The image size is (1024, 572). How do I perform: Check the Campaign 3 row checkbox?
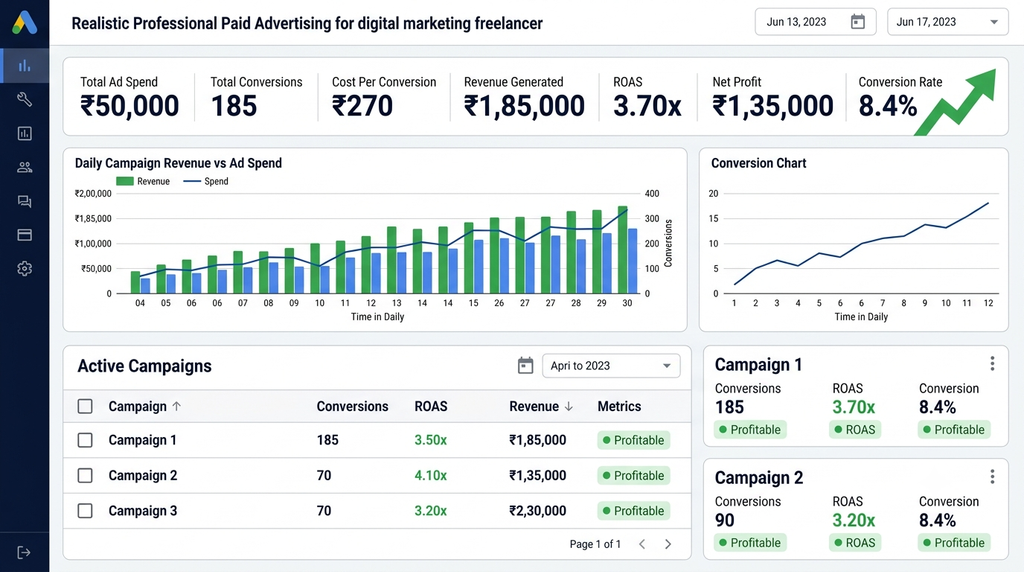pos(85,511)
